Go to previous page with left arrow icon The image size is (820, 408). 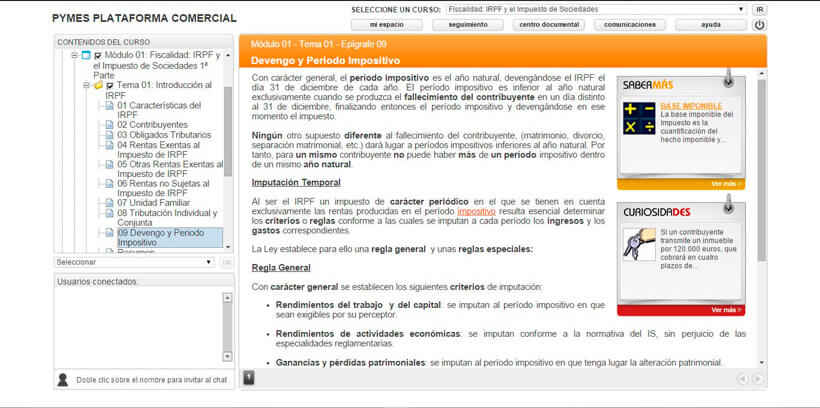click(x=743, y=379)
